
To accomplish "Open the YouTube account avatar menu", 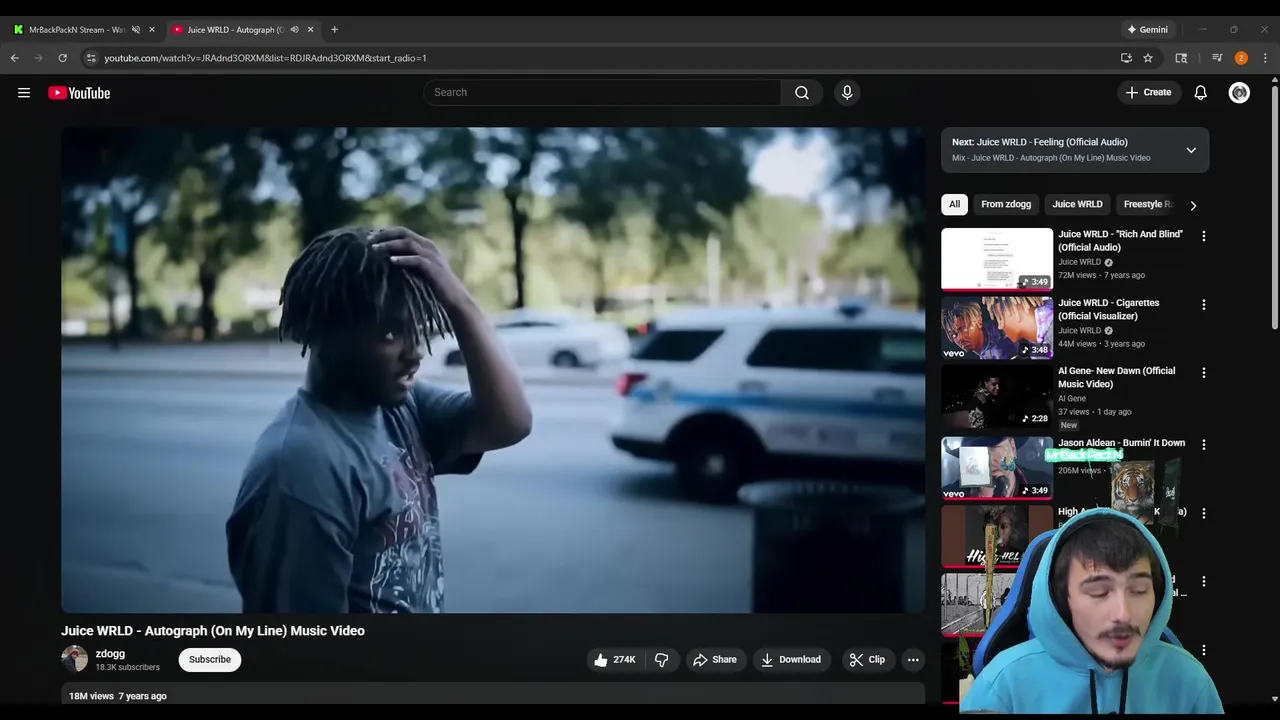I will (1239, 93).
